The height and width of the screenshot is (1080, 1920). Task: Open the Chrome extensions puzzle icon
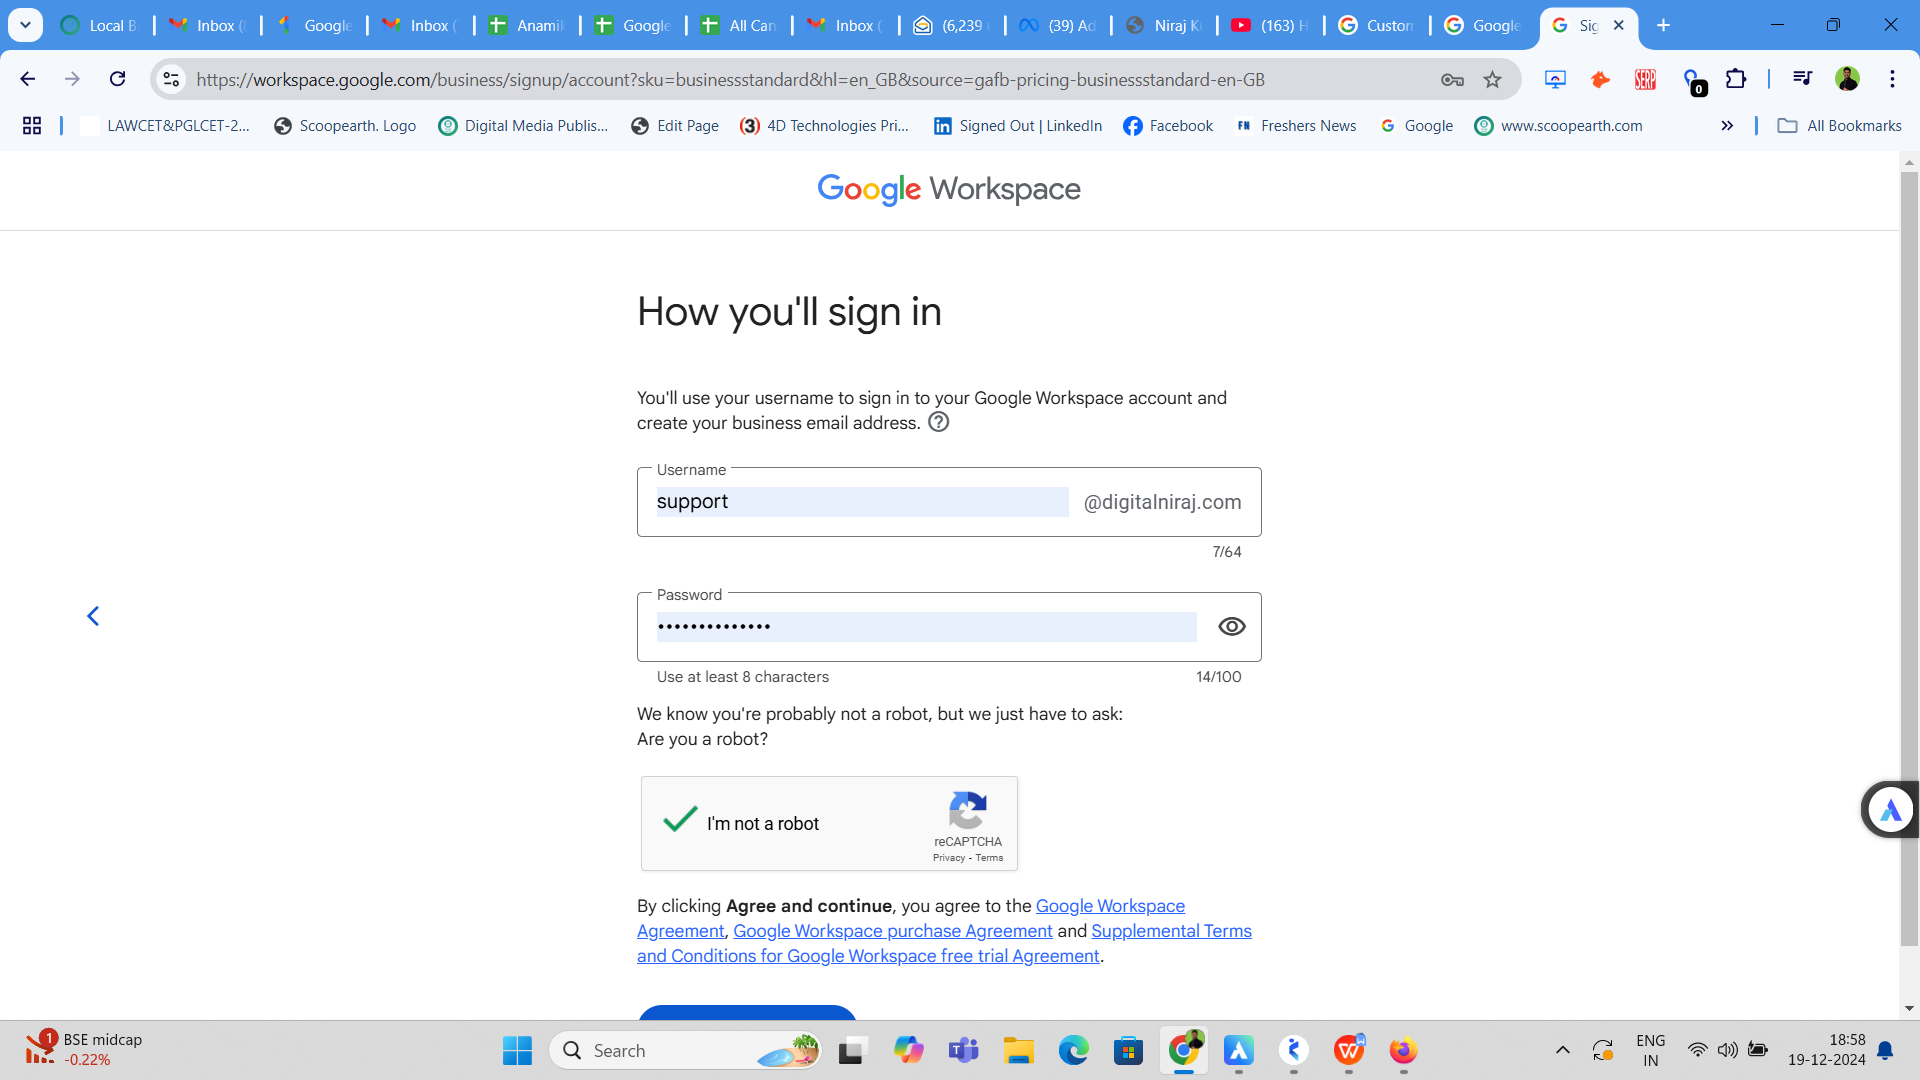1736,79
